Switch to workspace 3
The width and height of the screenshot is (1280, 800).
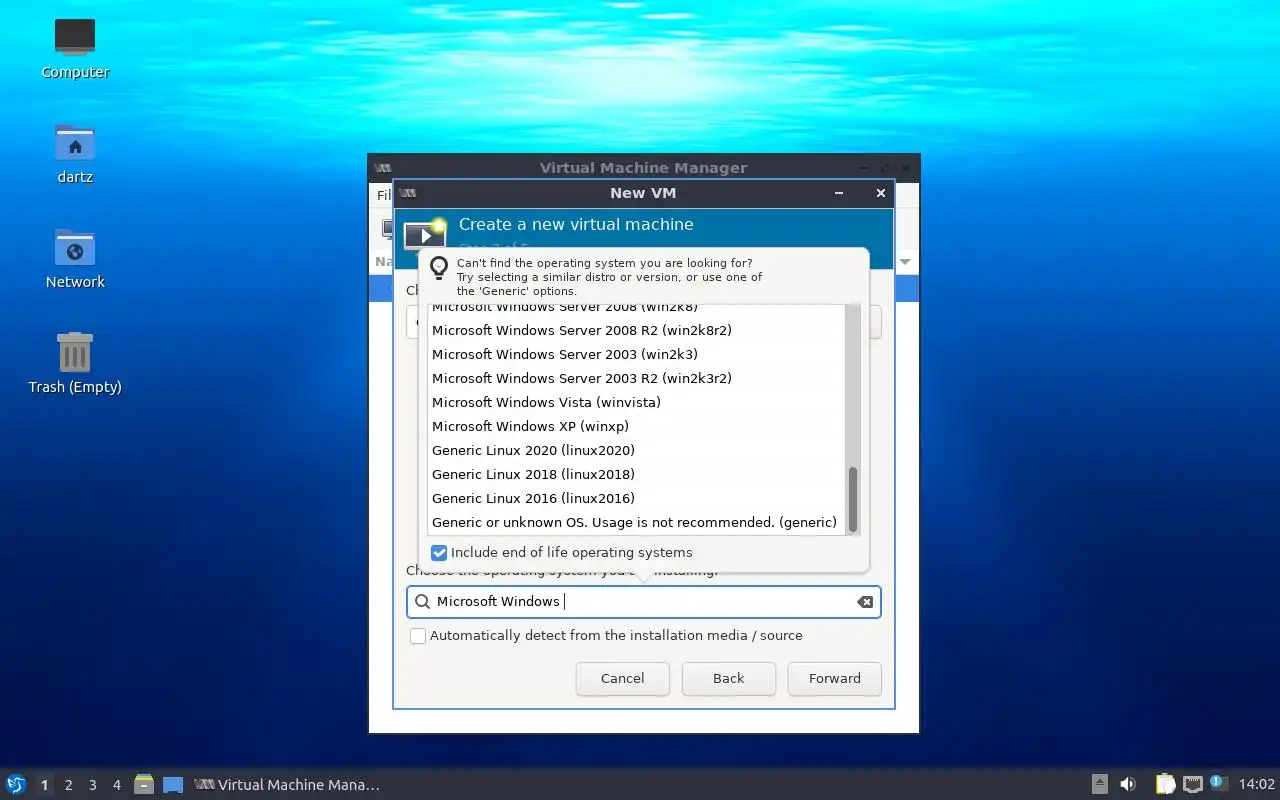coord(92,785)
